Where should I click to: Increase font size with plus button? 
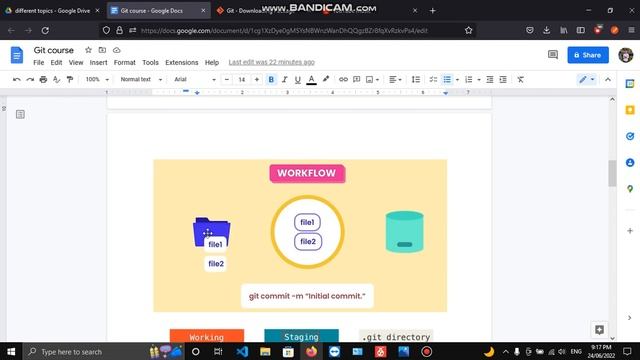(257, 80)
